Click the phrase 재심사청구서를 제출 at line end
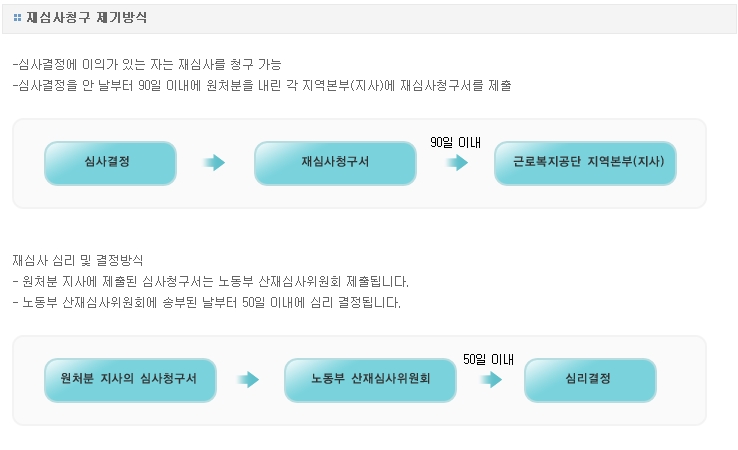Image resolution: width=738 pixels, height=450 pixels. point(456,85)
